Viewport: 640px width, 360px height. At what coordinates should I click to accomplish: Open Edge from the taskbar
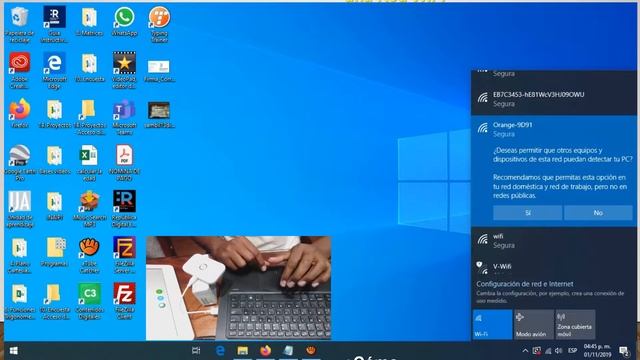pos(220,351)
